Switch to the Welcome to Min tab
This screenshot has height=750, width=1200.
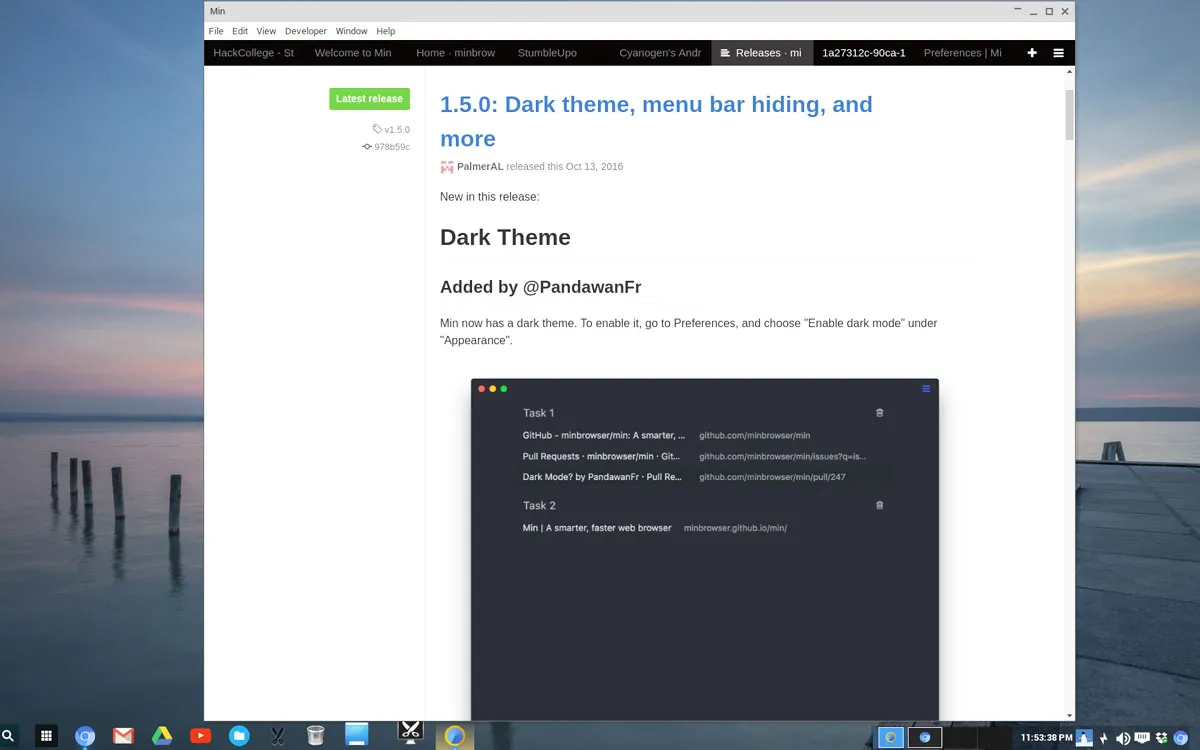click(353, 52)
